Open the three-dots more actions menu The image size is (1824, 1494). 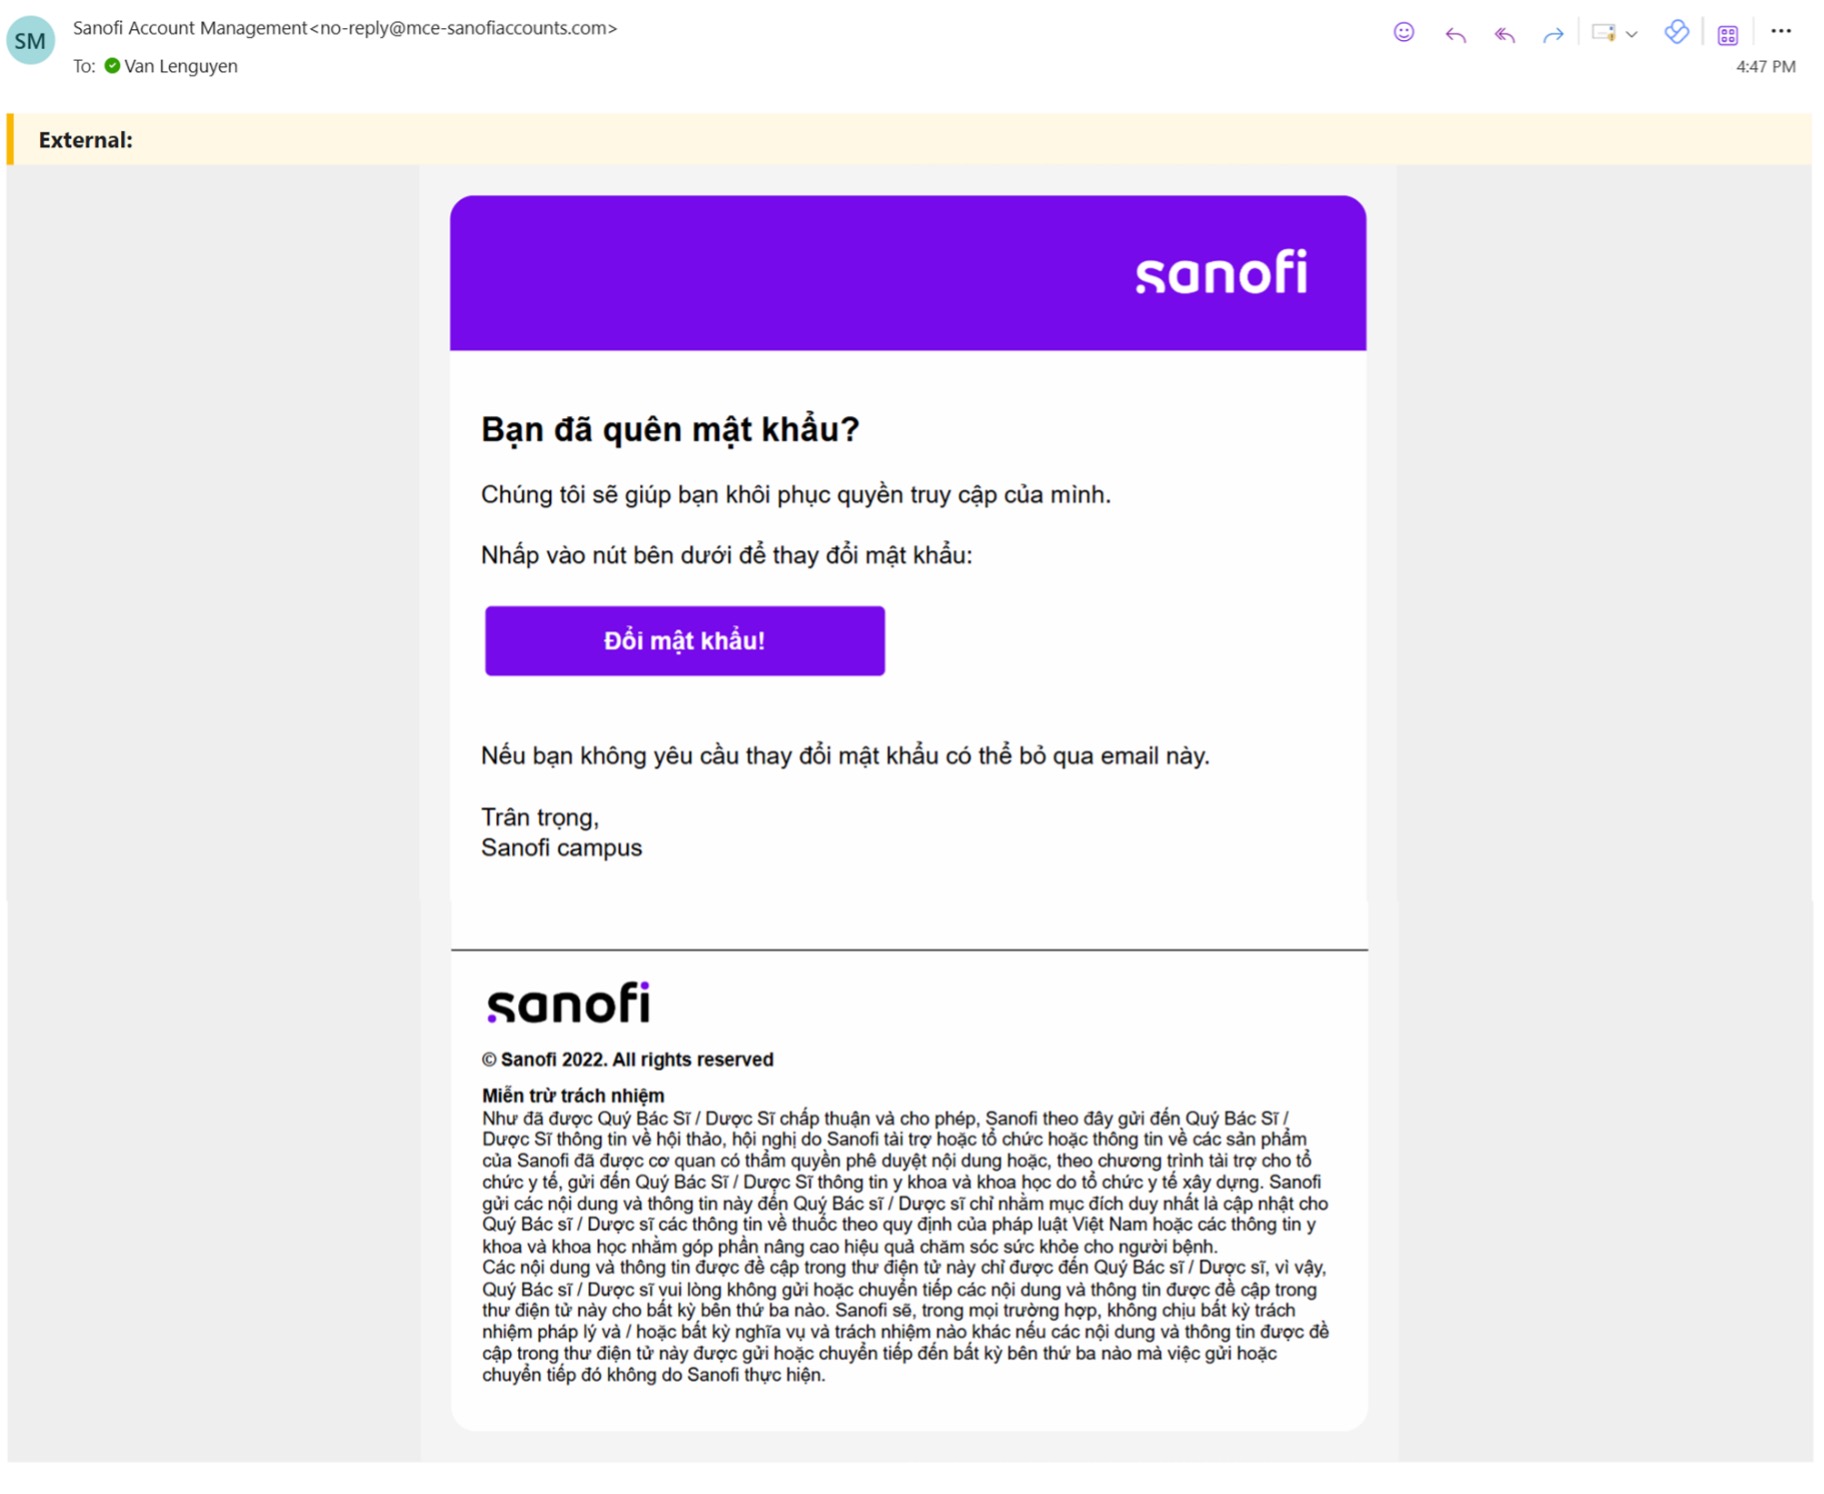tap(1780, 31)
